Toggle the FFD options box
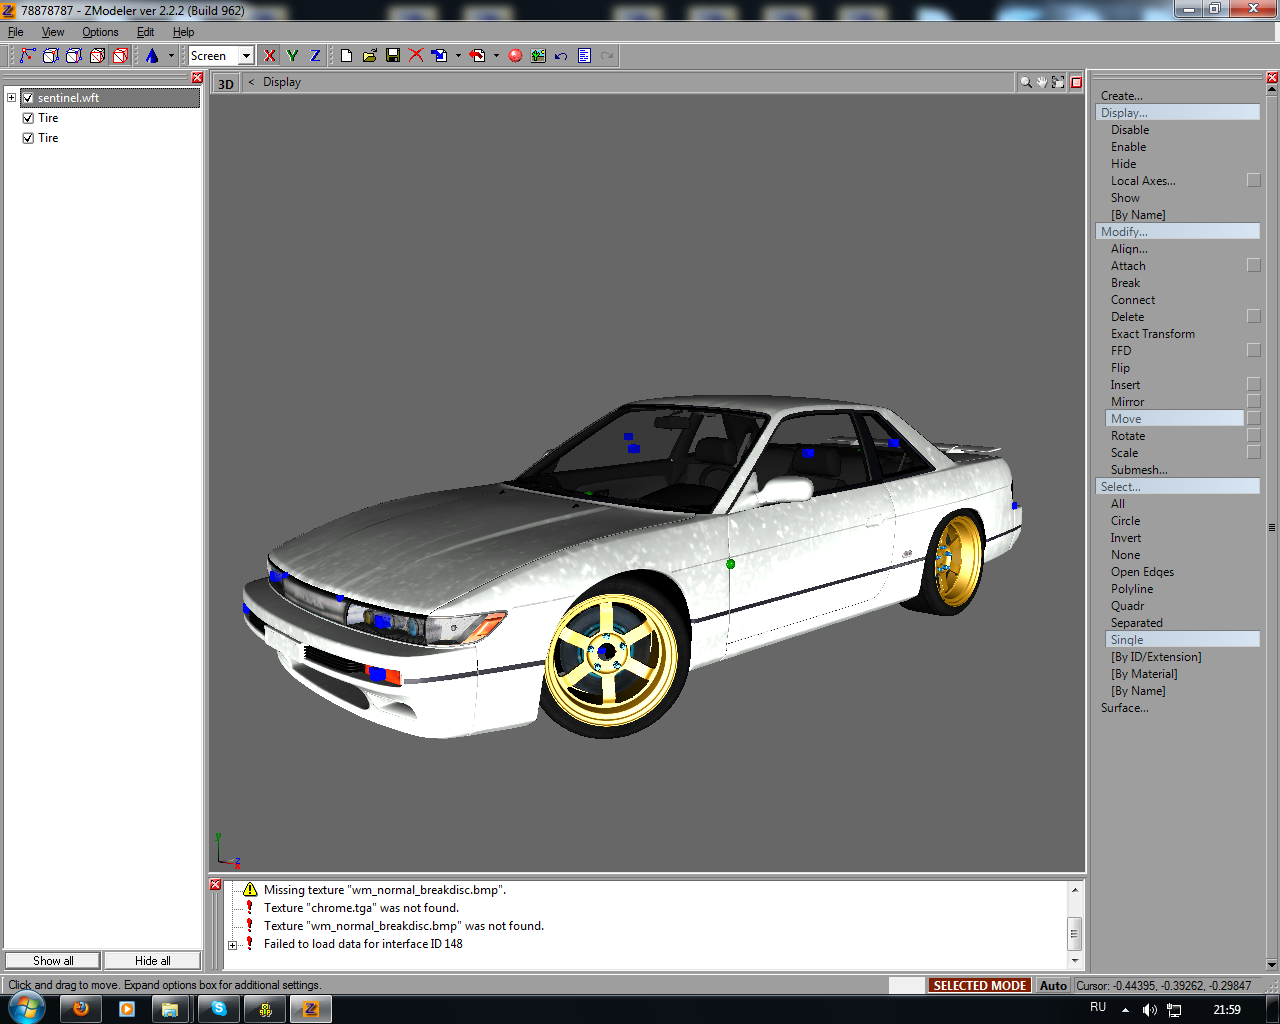Image resolution: width=1280 pixels, height=1024 pixels. 1253,350
